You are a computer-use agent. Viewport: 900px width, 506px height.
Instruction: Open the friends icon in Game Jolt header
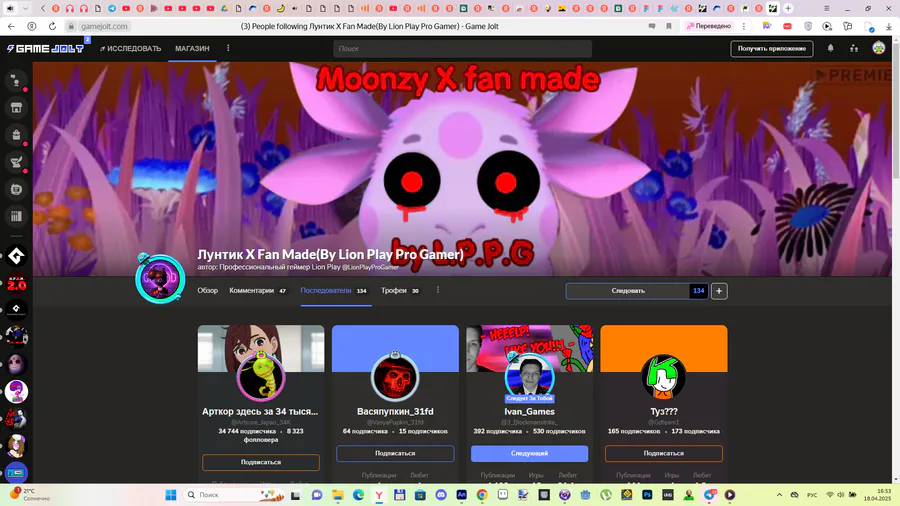pyautogui.click(x=854, y=49)
